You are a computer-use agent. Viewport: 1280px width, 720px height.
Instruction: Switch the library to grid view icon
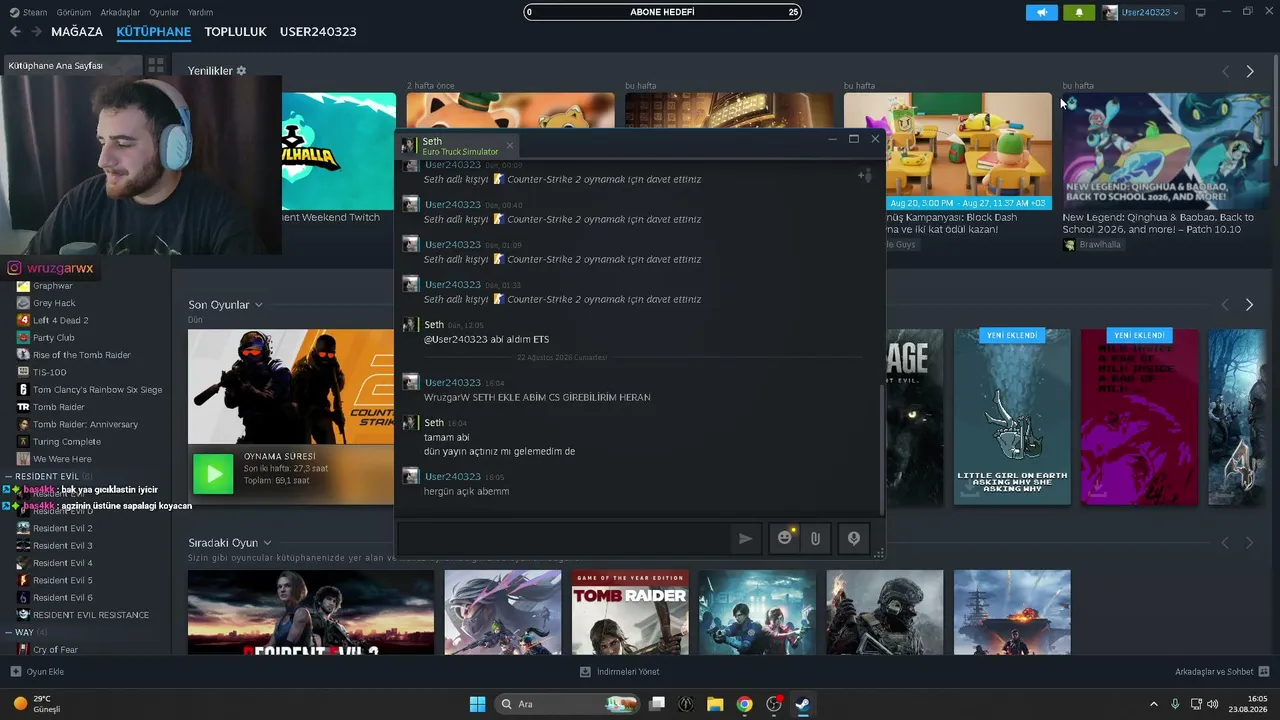pyautogui.click(x=155, y=65)
